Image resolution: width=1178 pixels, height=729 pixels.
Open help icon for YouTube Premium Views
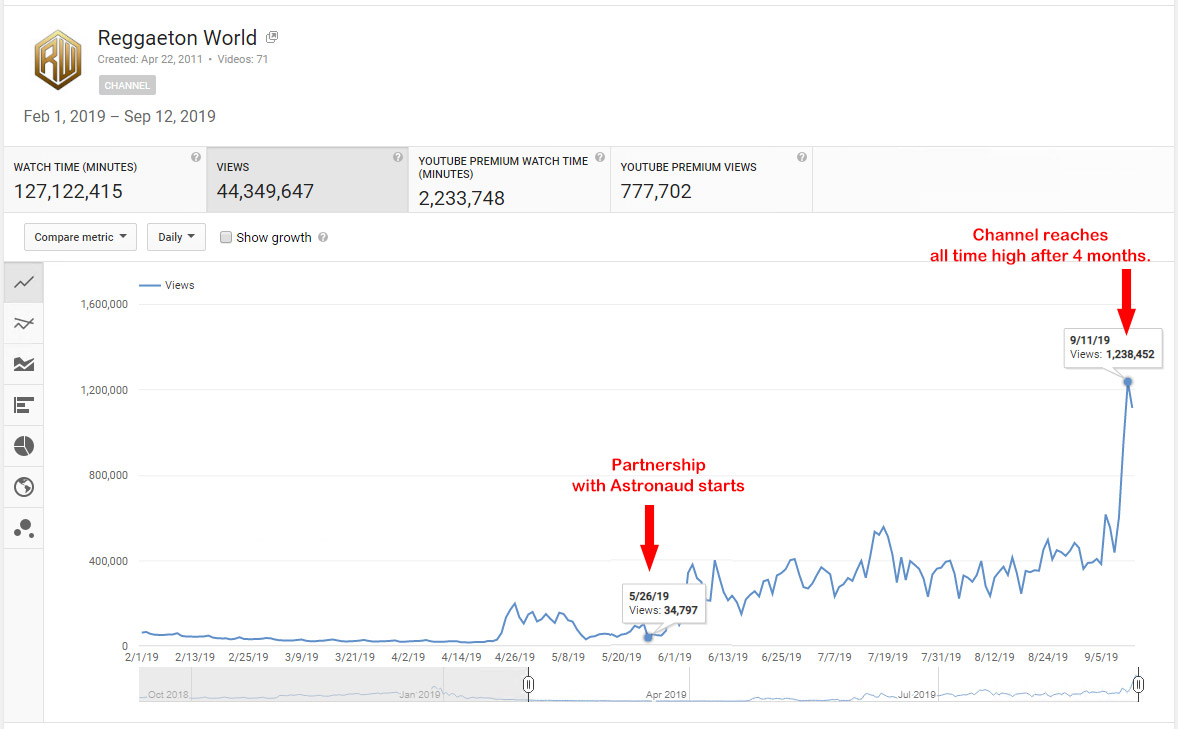point(802,157)
